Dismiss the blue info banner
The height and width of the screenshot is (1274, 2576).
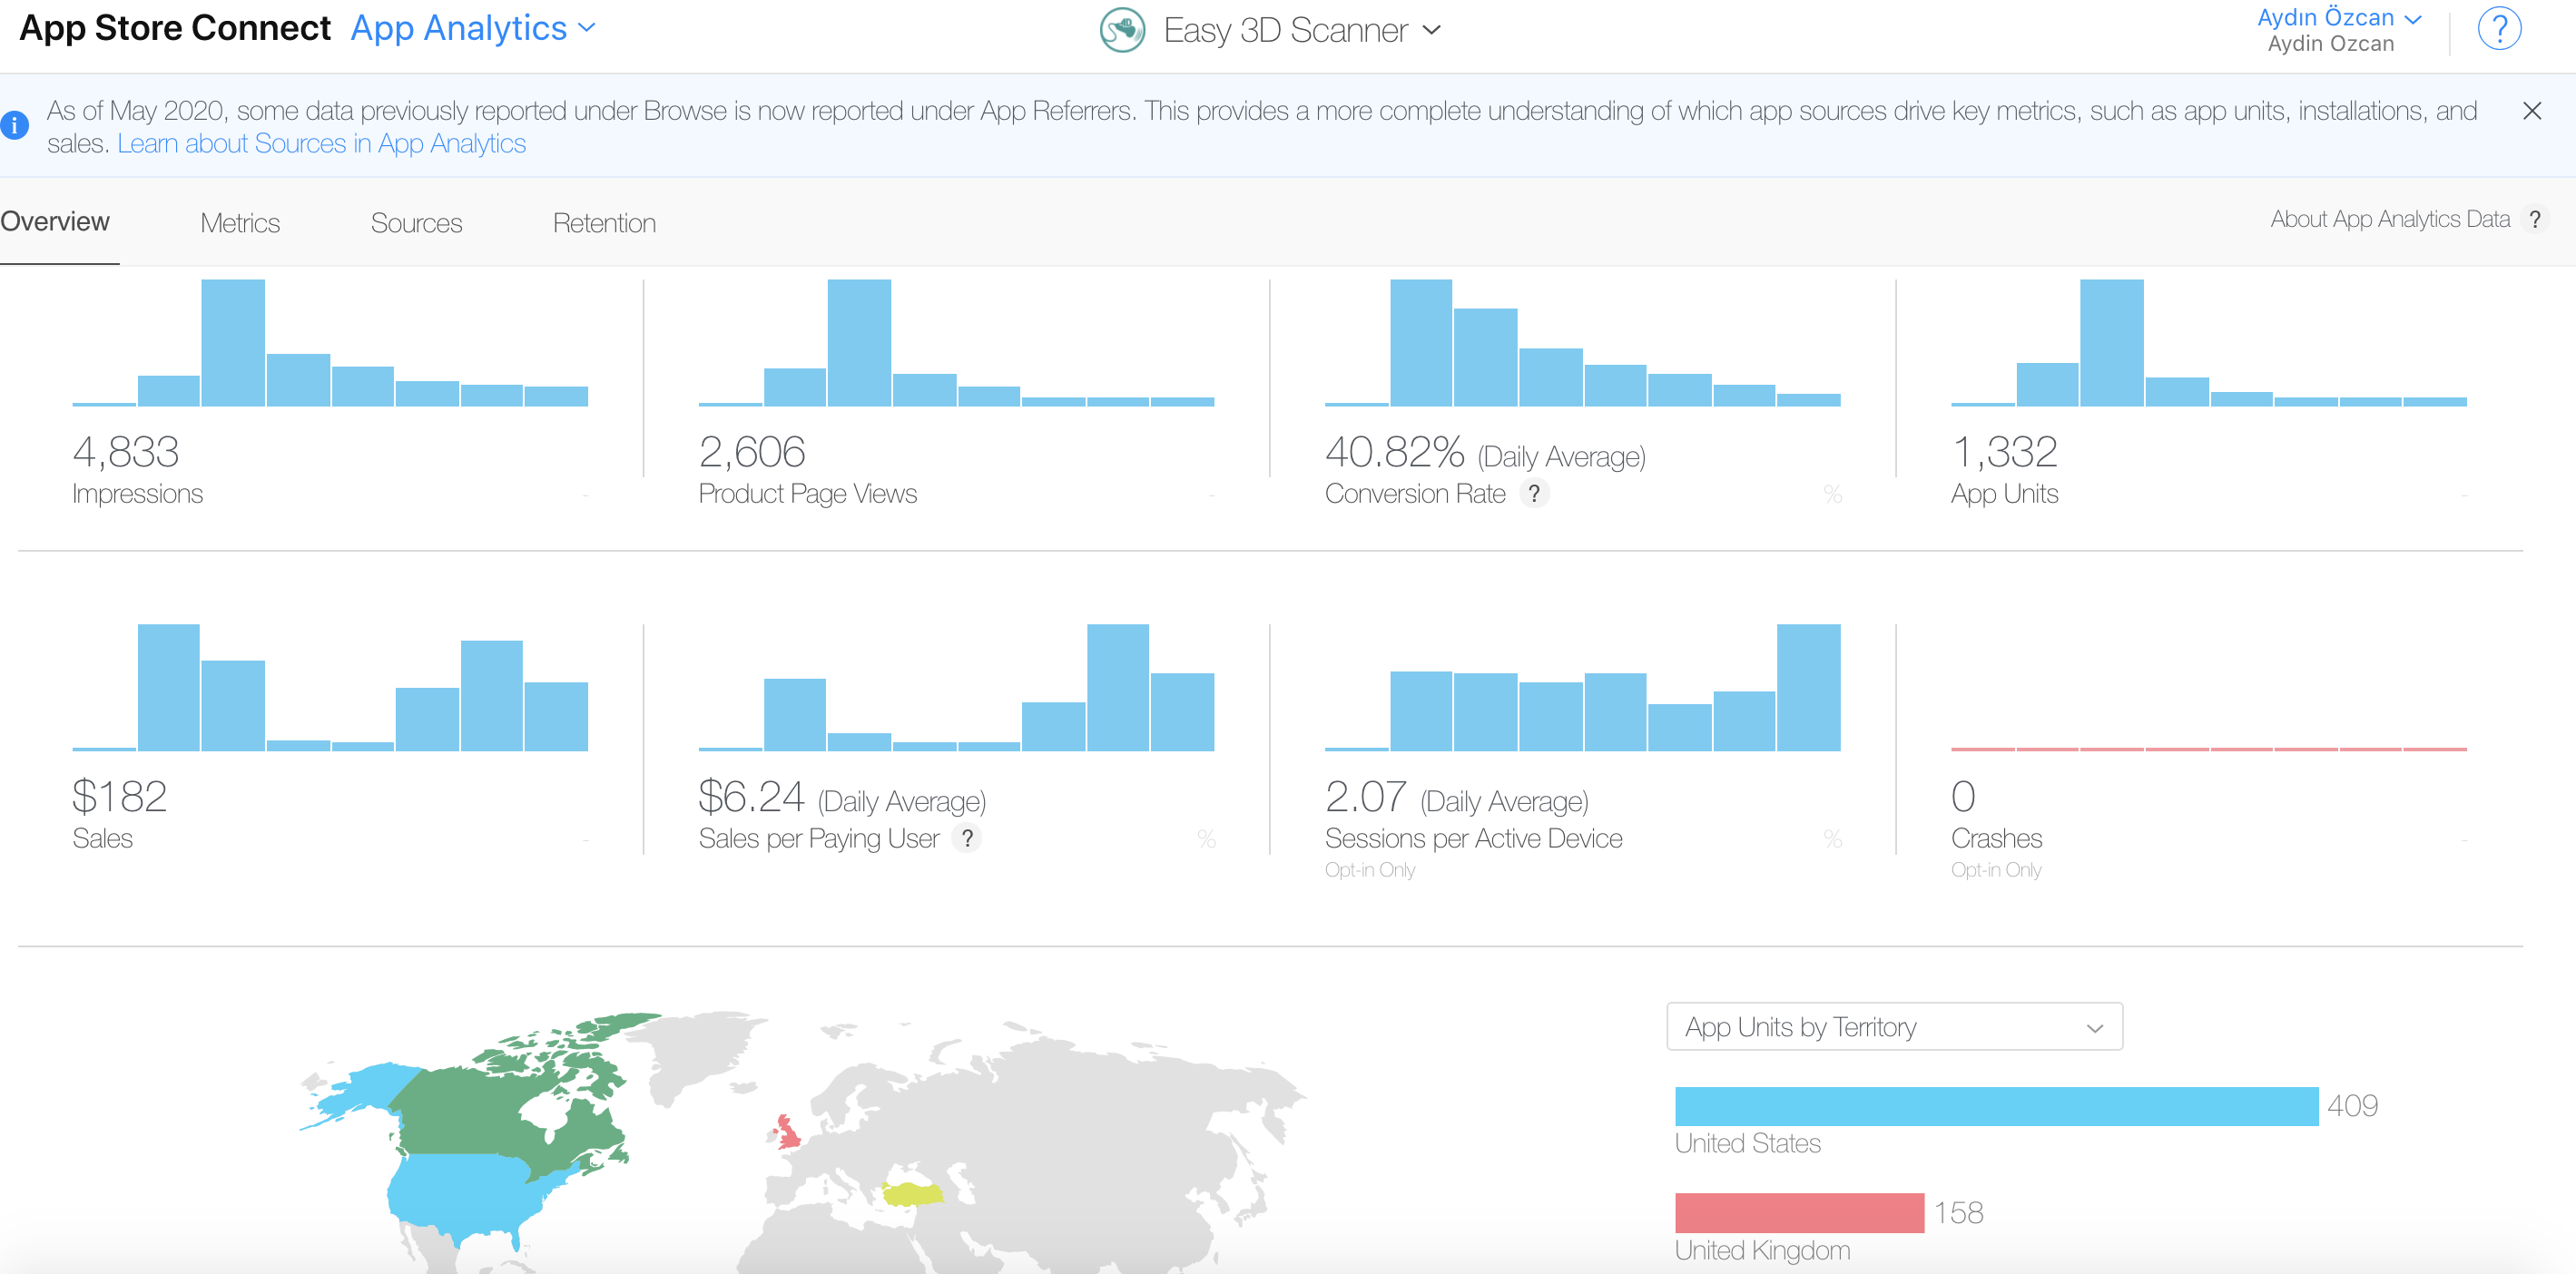click(x=2531, y=111)
